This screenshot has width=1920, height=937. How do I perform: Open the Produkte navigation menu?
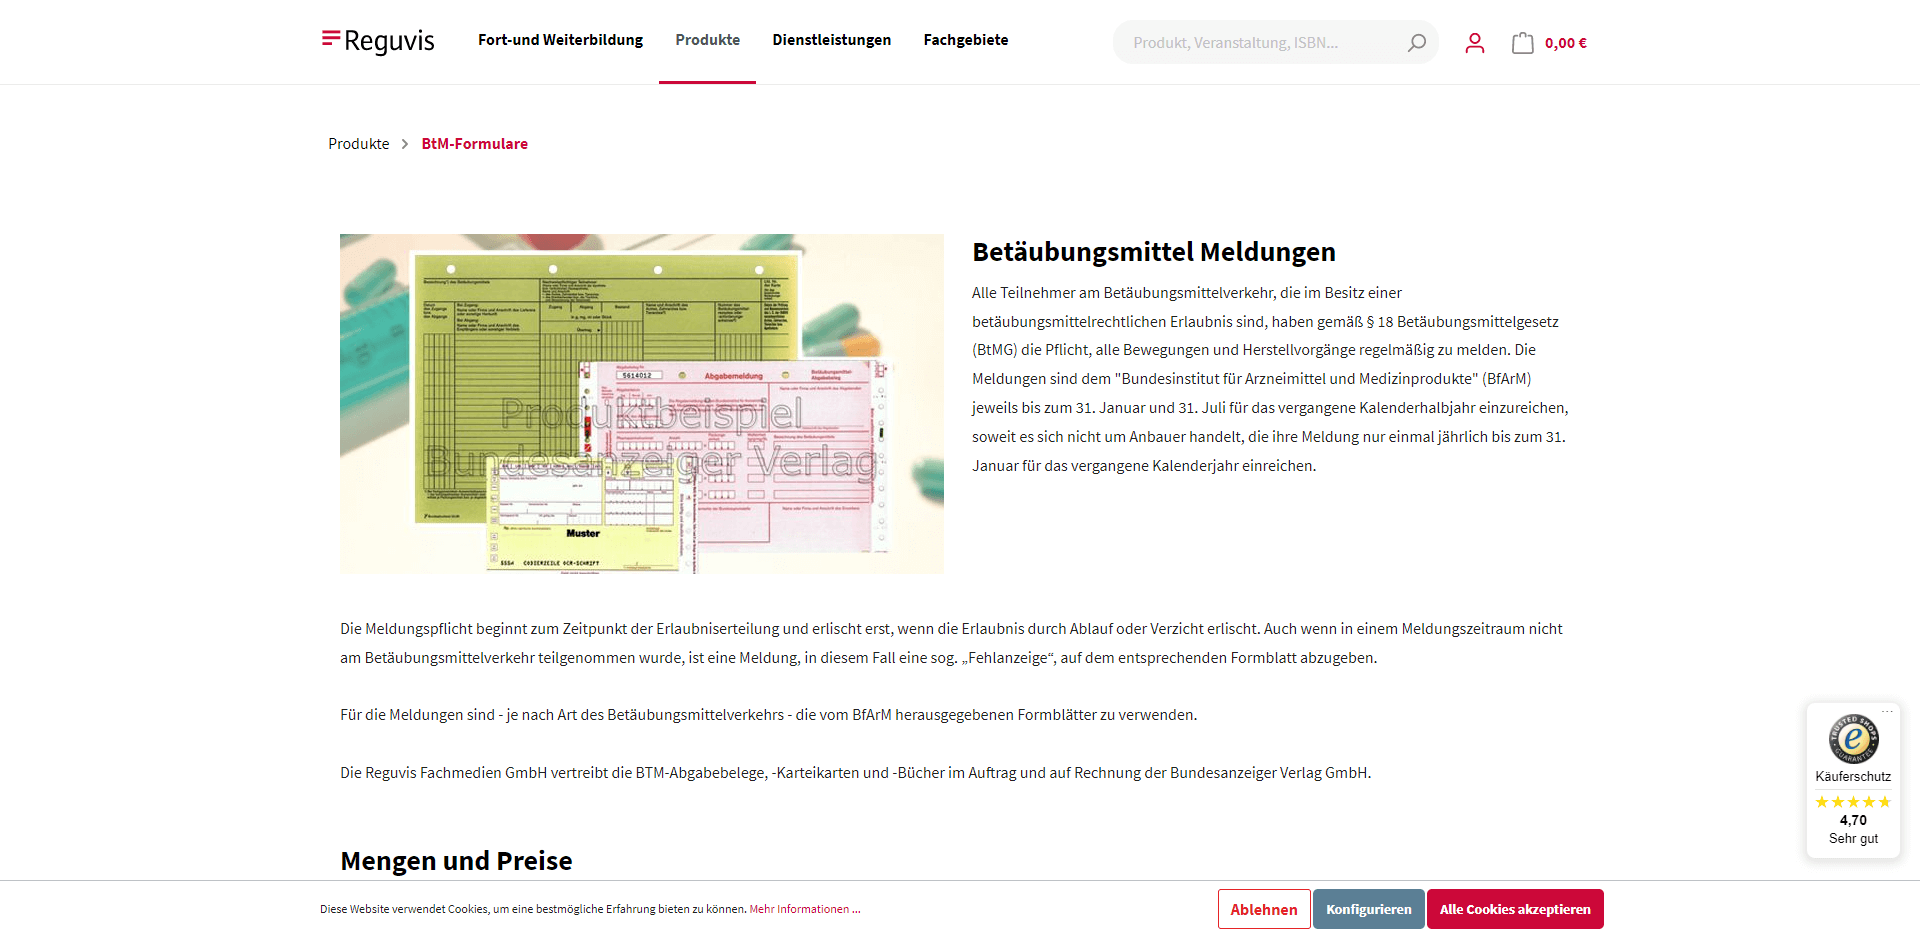tap(707, 40)
